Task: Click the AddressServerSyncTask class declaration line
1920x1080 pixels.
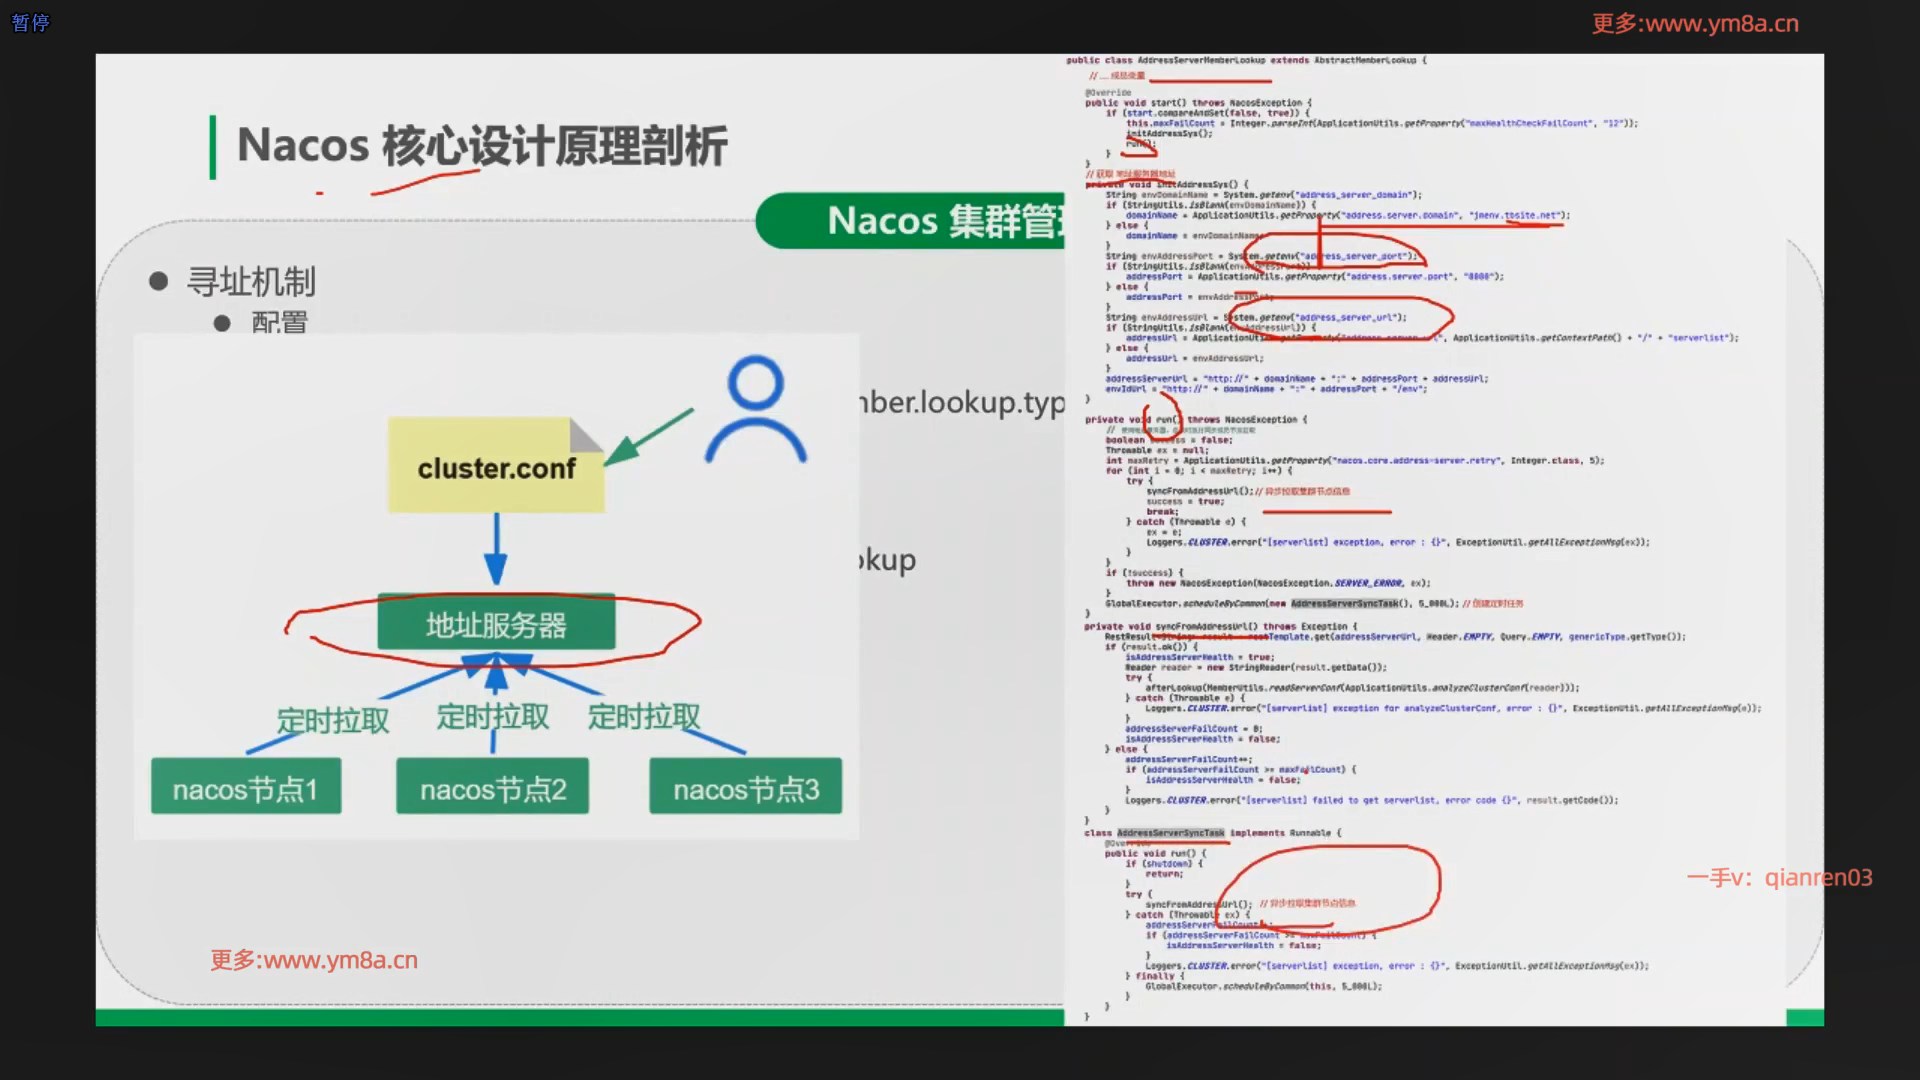Action: point(1212,832)
